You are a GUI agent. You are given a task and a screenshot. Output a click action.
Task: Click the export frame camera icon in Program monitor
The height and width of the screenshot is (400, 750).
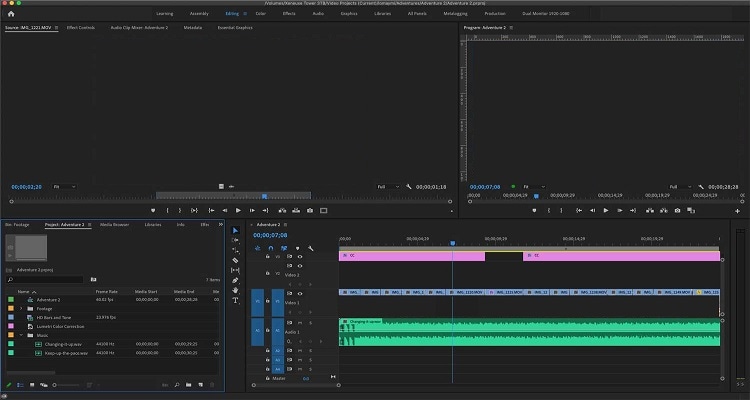click(x=677, y=211)
